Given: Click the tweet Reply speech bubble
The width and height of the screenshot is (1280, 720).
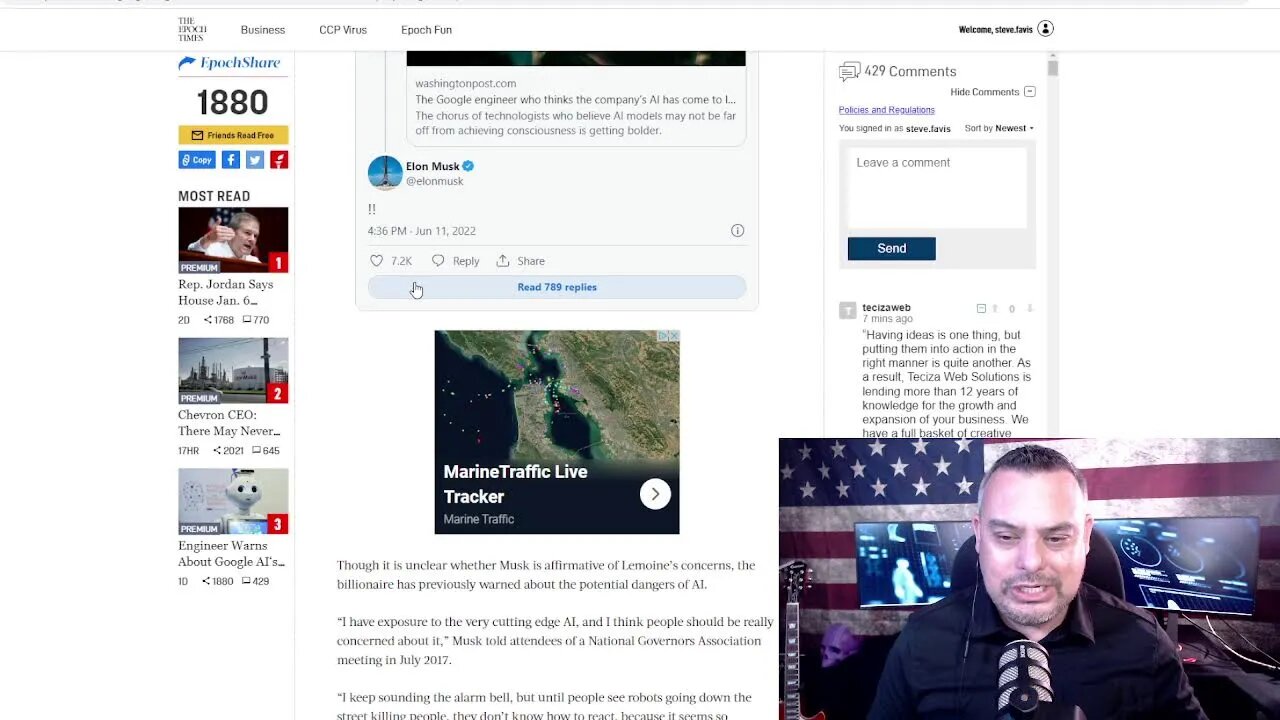Looking at the screenshot, I should pos(438,261).
